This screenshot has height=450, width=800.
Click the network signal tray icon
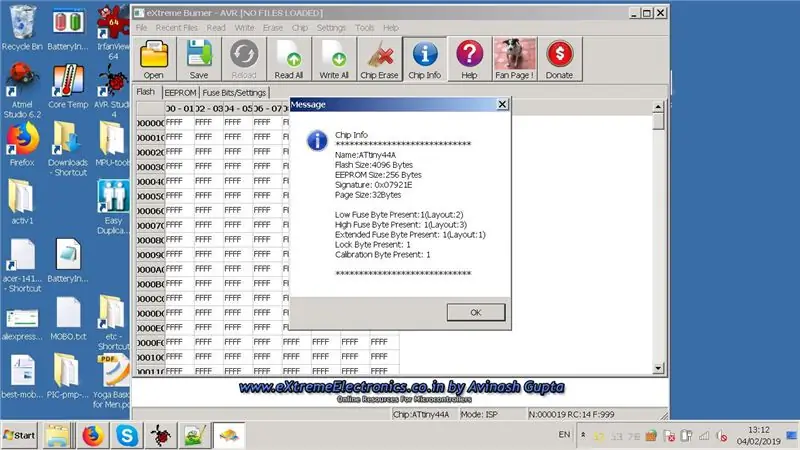click(704, 436)
